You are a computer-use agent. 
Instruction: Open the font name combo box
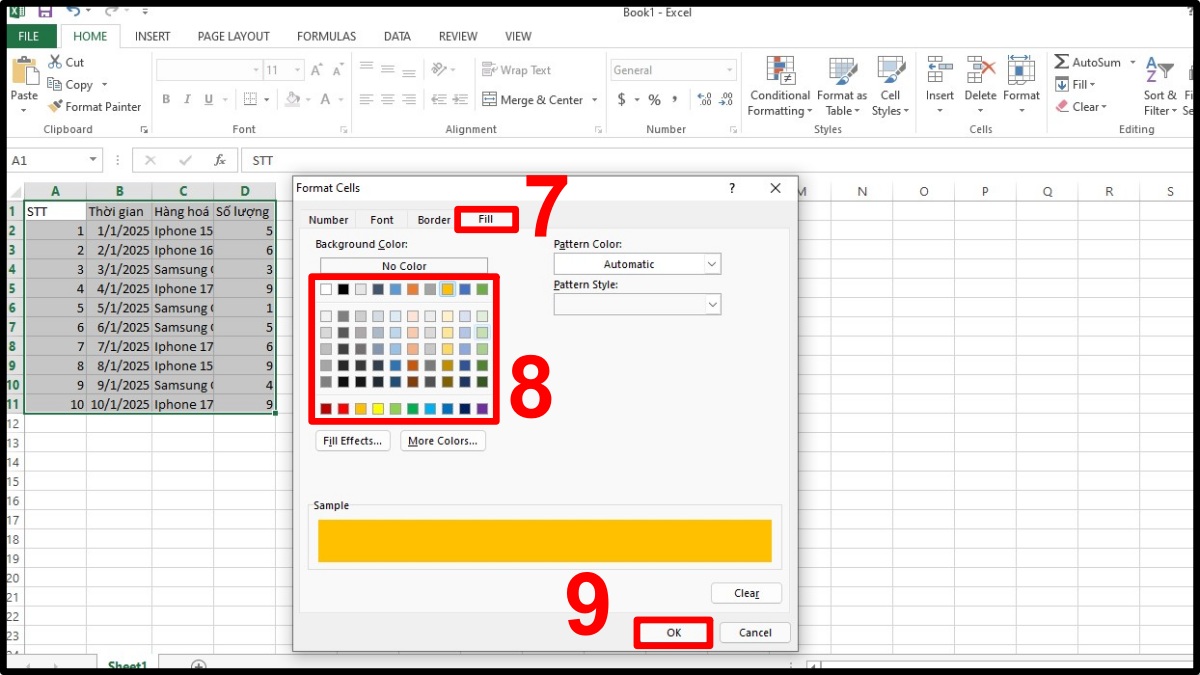pyautogui.click(x=208, y=70)
